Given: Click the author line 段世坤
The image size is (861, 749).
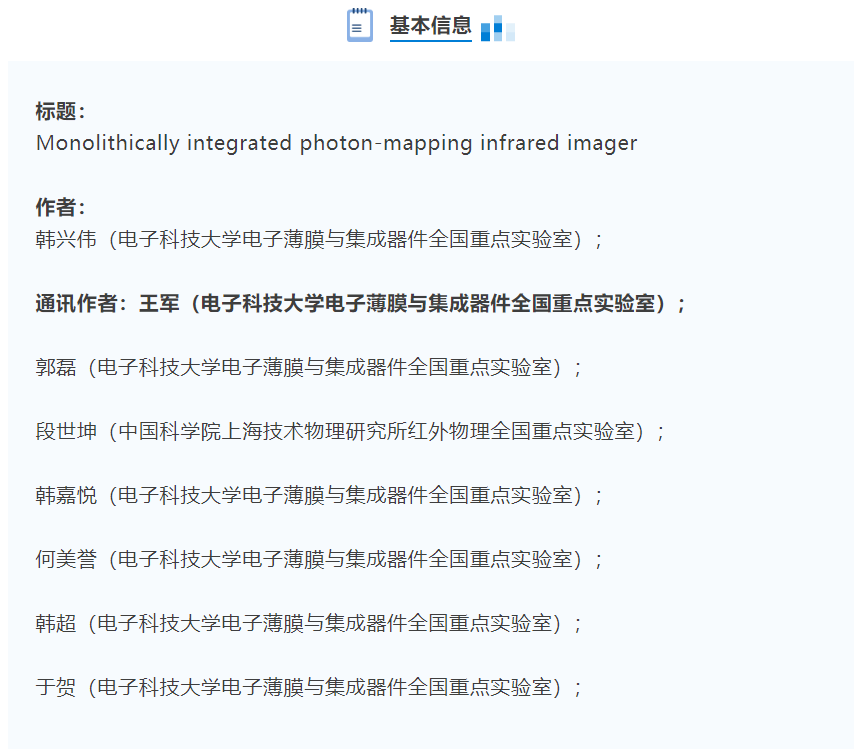Looking at the screenshot, I should pos(350,432).
